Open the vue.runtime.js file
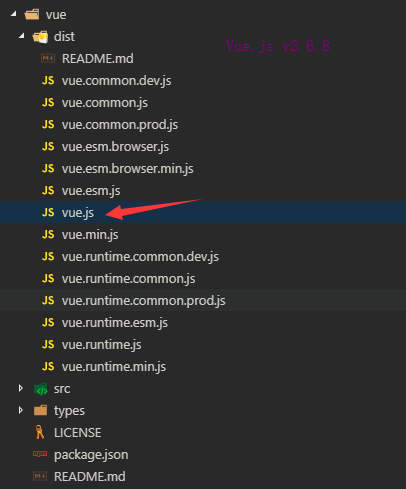 point(102,345)
